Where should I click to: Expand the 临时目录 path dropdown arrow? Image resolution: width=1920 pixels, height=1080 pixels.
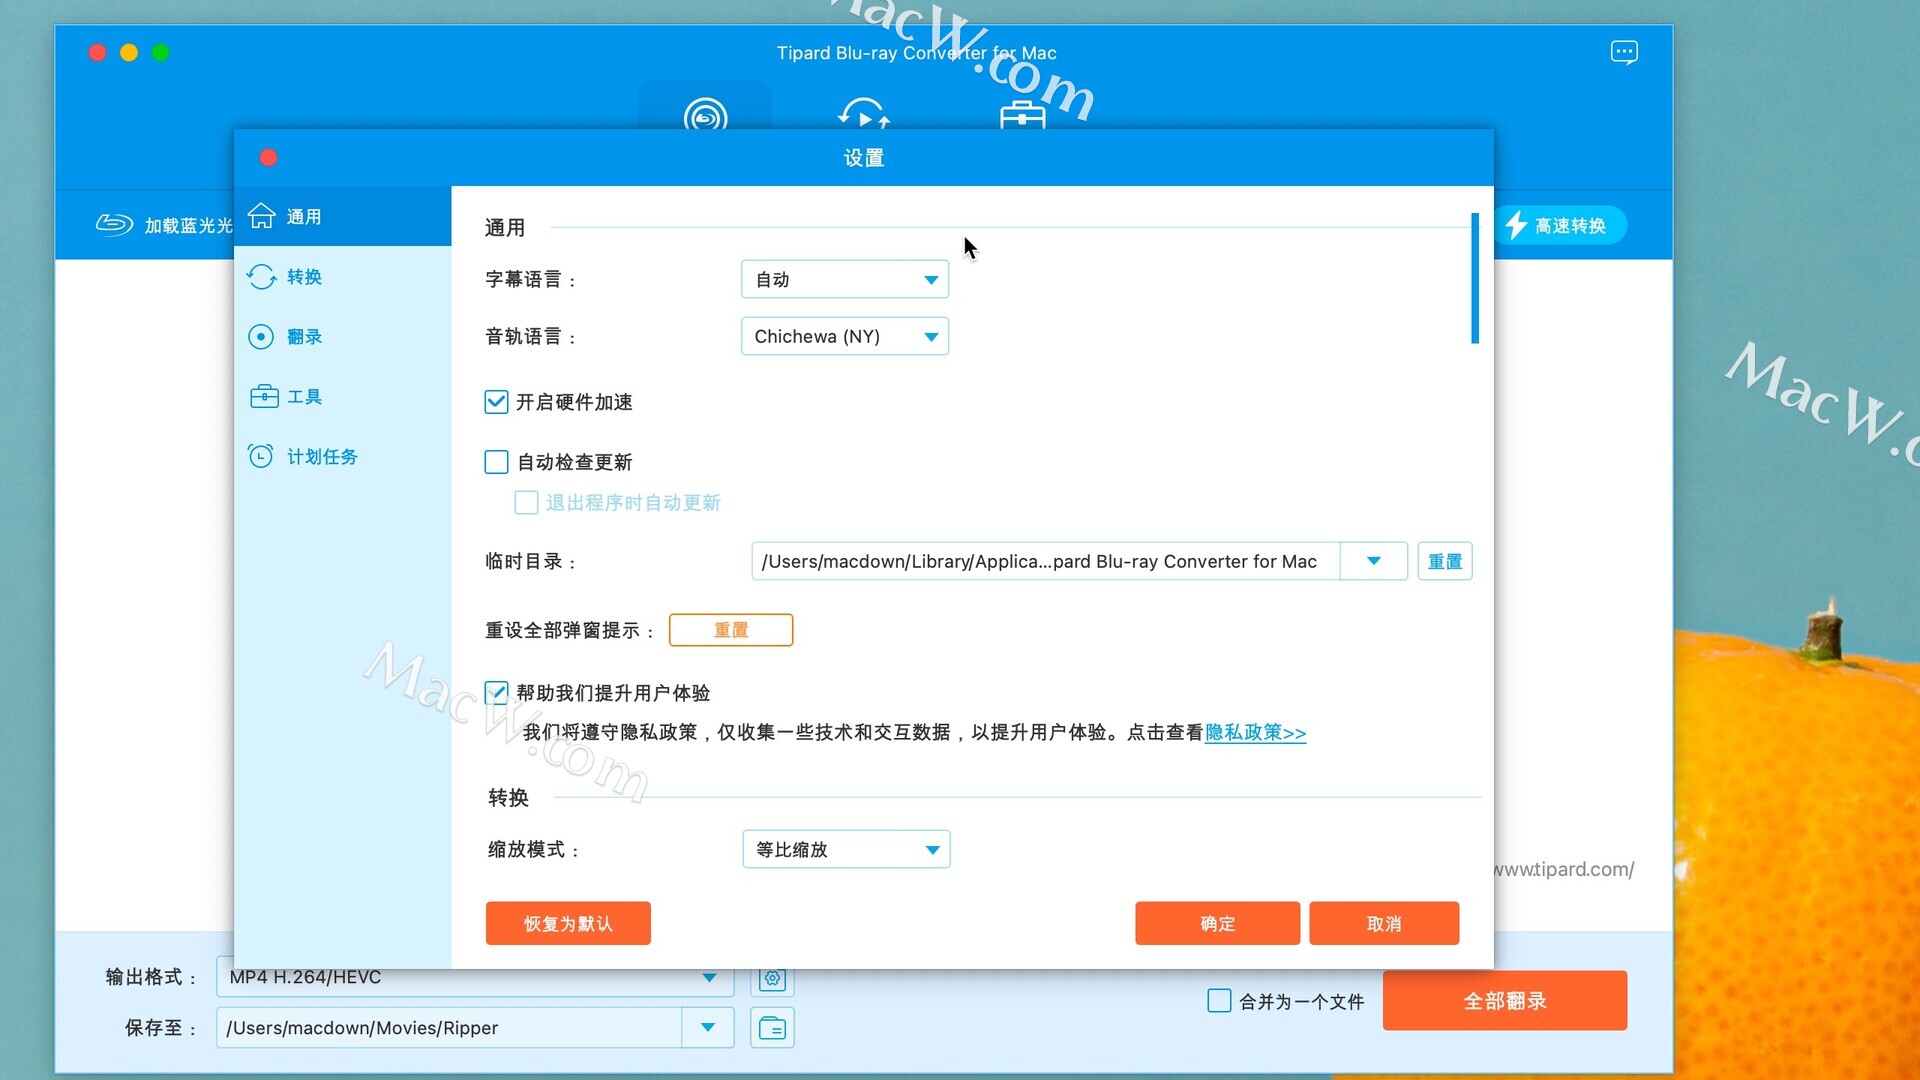coord(1374,561)
